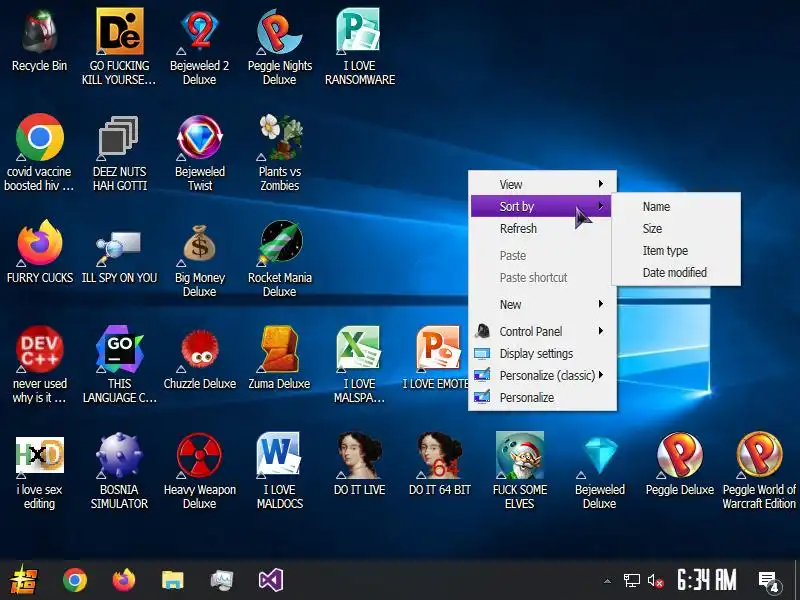Open File Explorer from the taskbar
The image size is (800, 600).
(172, 580)
